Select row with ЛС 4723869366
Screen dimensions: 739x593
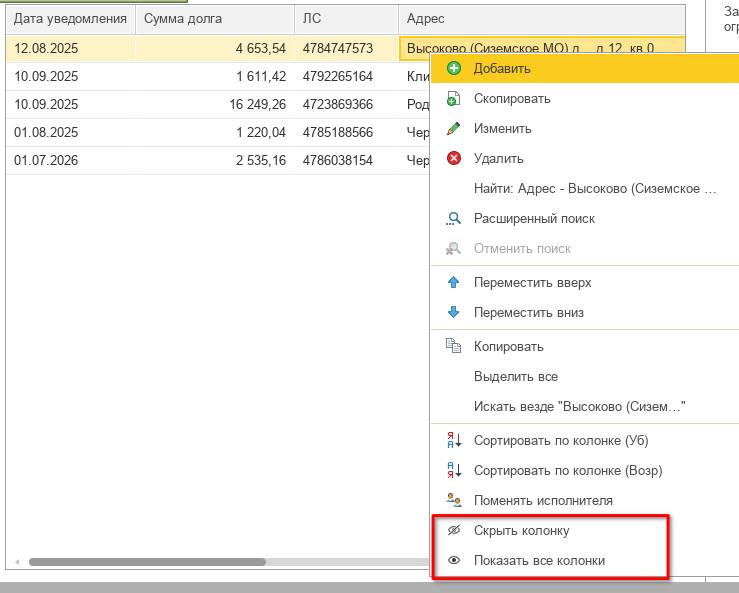[337, 104]
